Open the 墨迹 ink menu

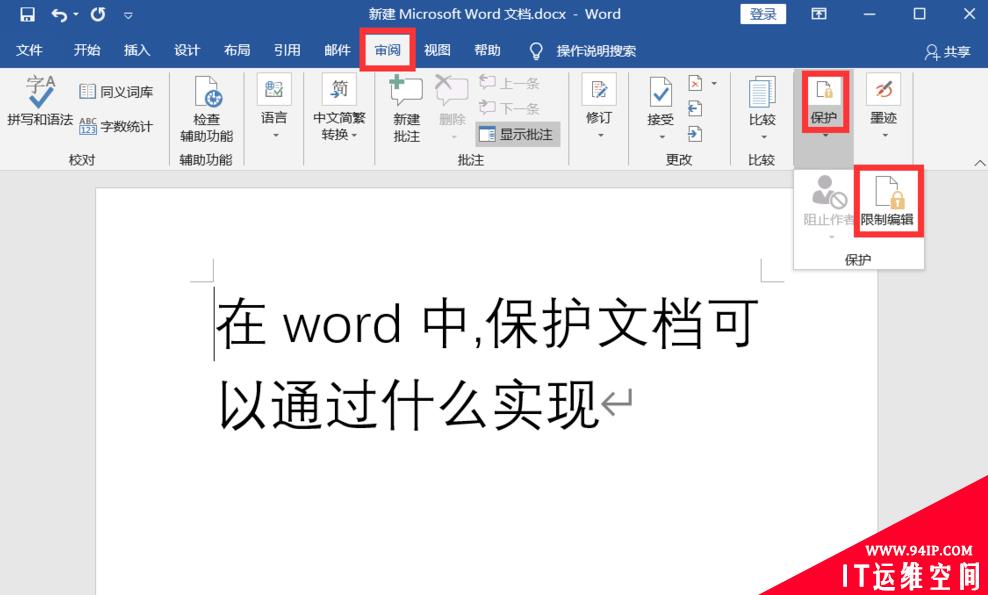883,107
